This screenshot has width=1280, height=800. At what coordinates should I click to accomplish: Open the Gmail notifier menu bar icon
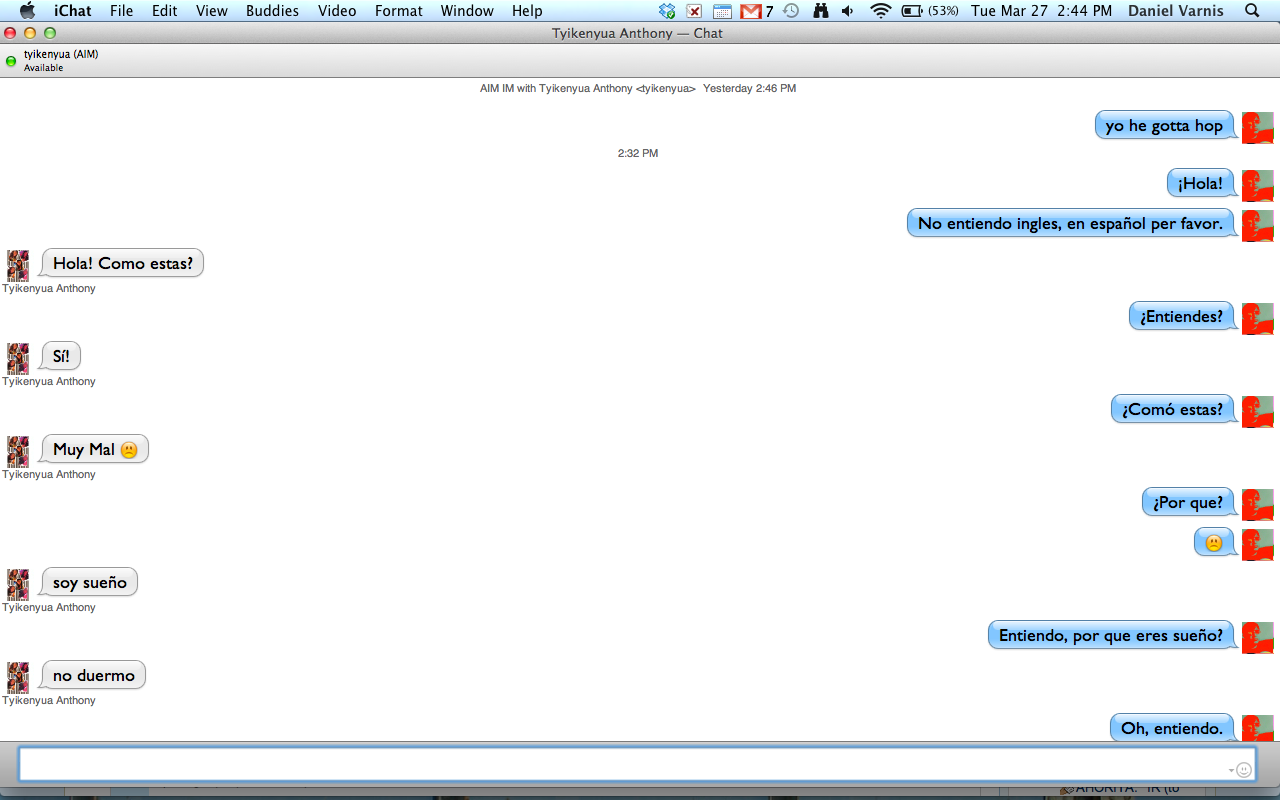[x=751, y=11]
